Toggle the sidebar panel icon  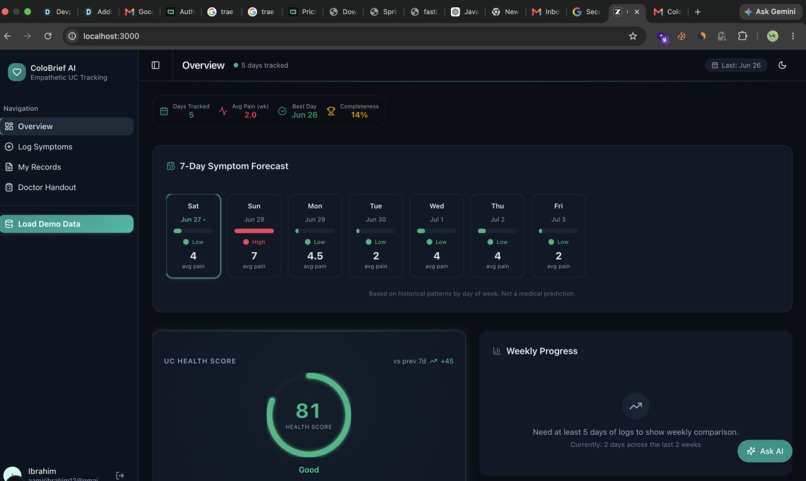155,65
